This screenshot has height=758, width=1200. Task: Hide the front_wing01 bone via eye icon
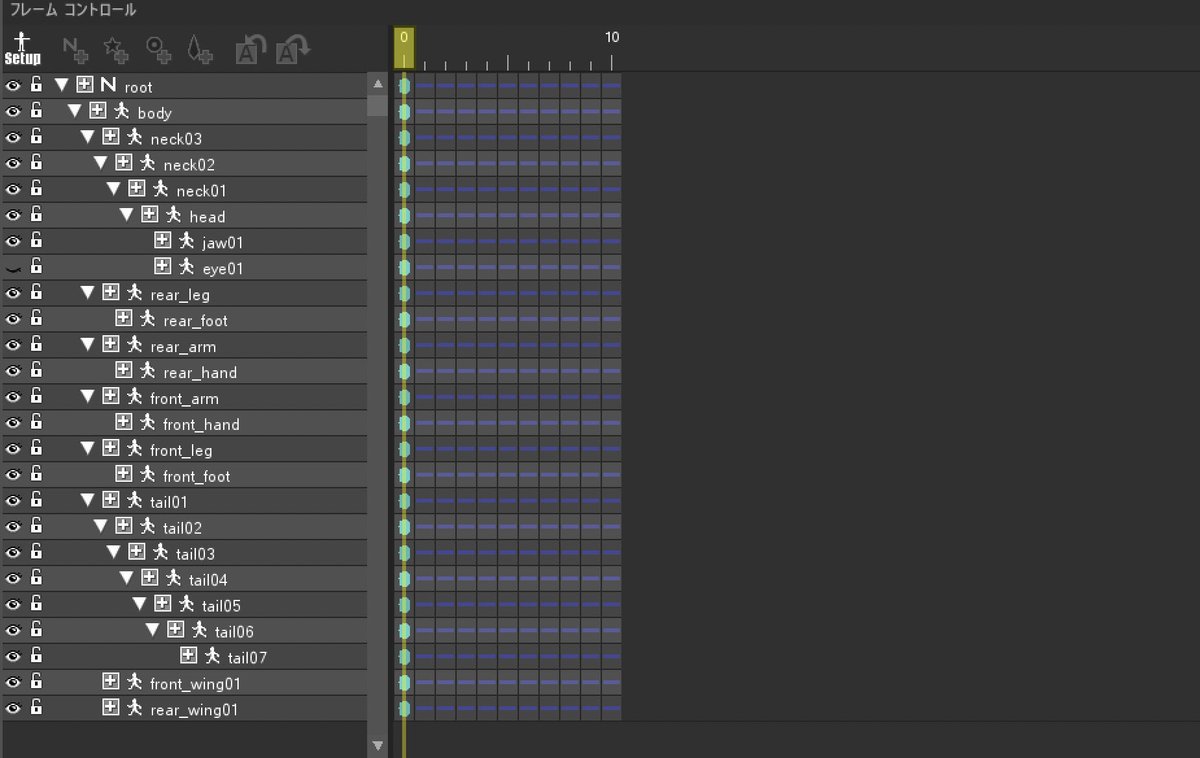13,683
